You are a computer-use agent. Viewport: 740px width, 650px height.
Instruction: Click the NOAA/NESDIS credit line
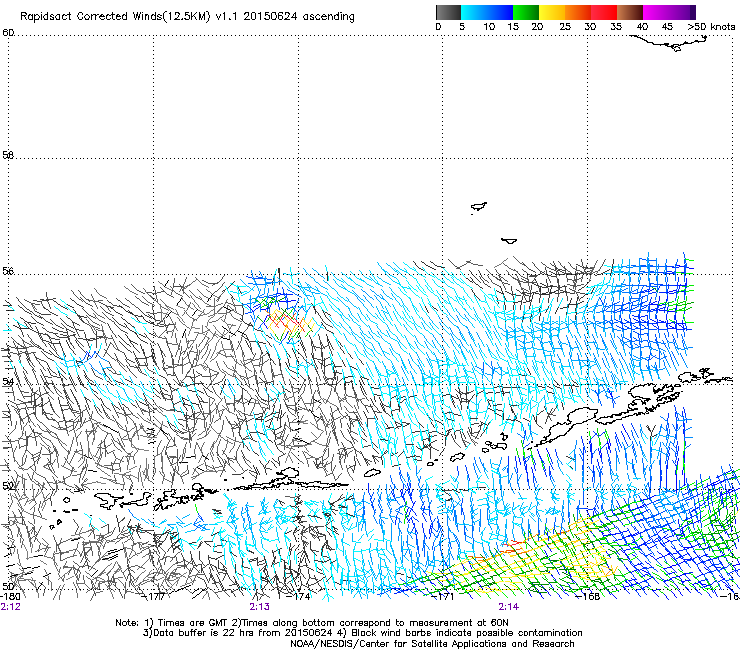click(x=432, y=644)
